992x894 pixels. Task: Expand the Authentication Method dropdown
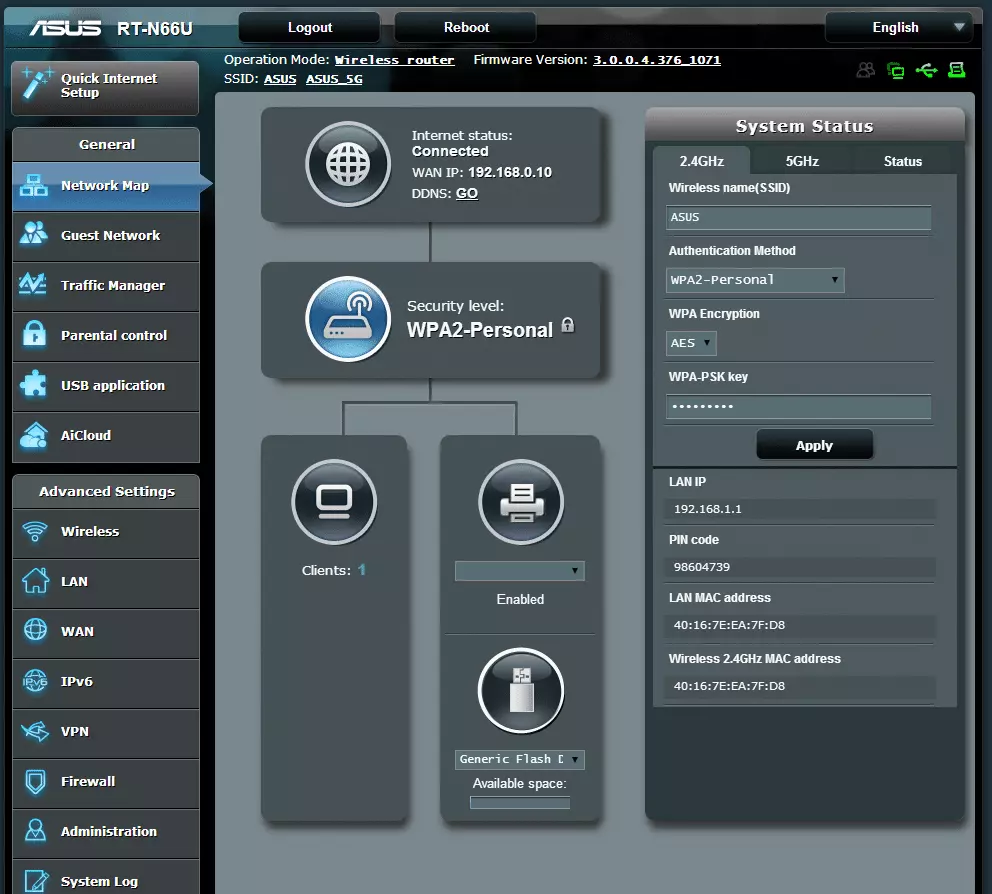[755, 280]
